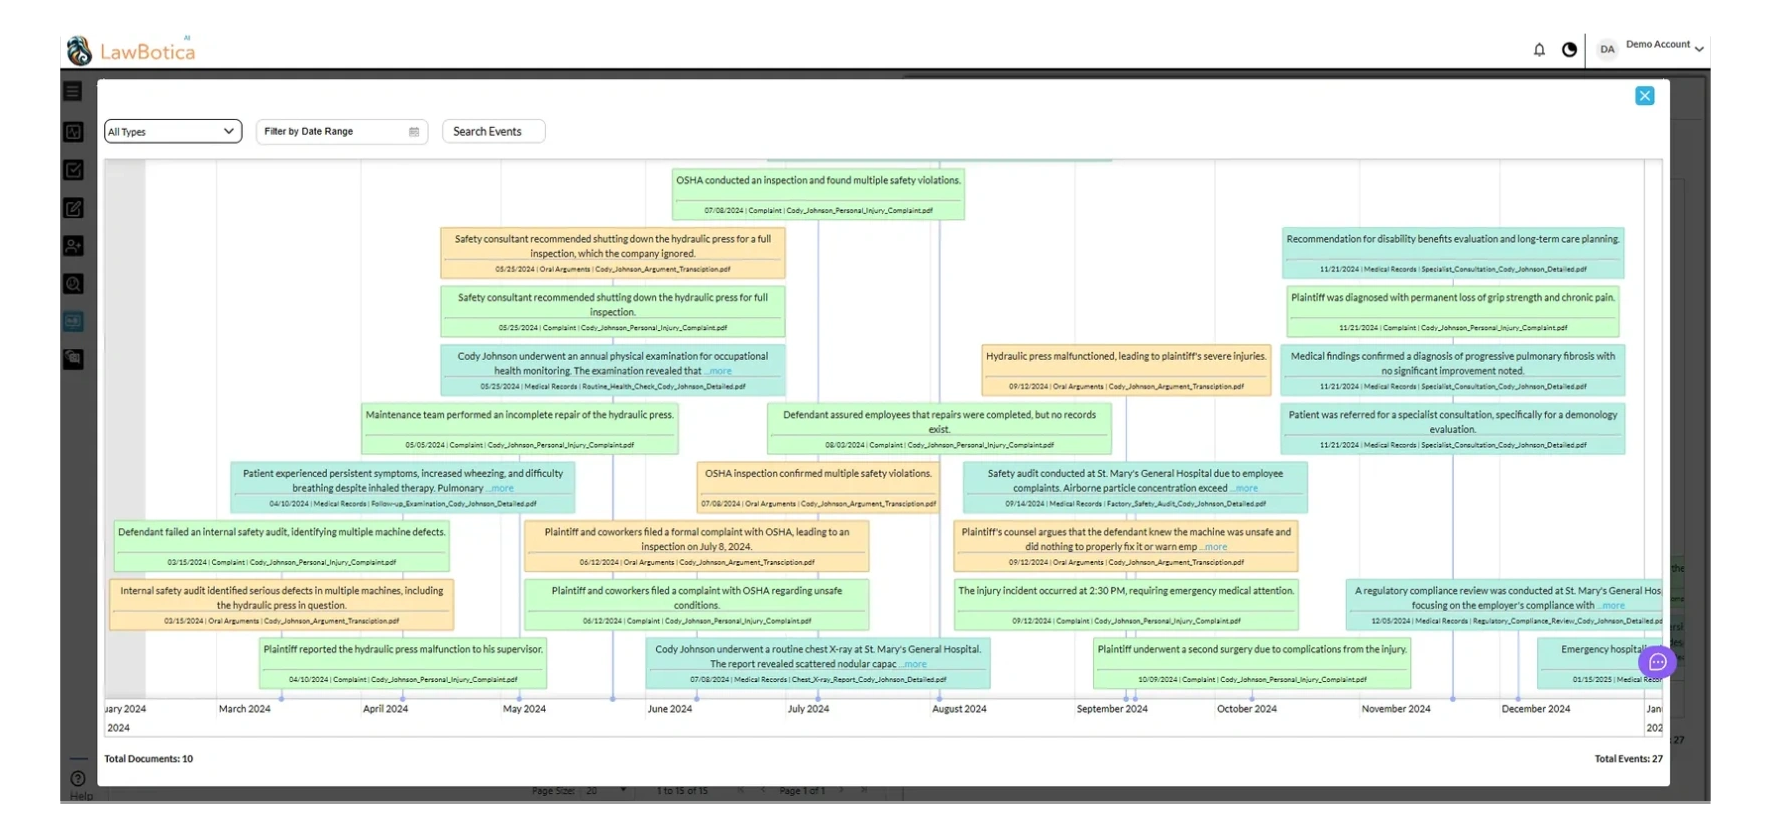Open the checkmark tasks sidebar icon
The width and height of the screenshot is (1780, 827).
pyautogui.click(x=73, y=170)
